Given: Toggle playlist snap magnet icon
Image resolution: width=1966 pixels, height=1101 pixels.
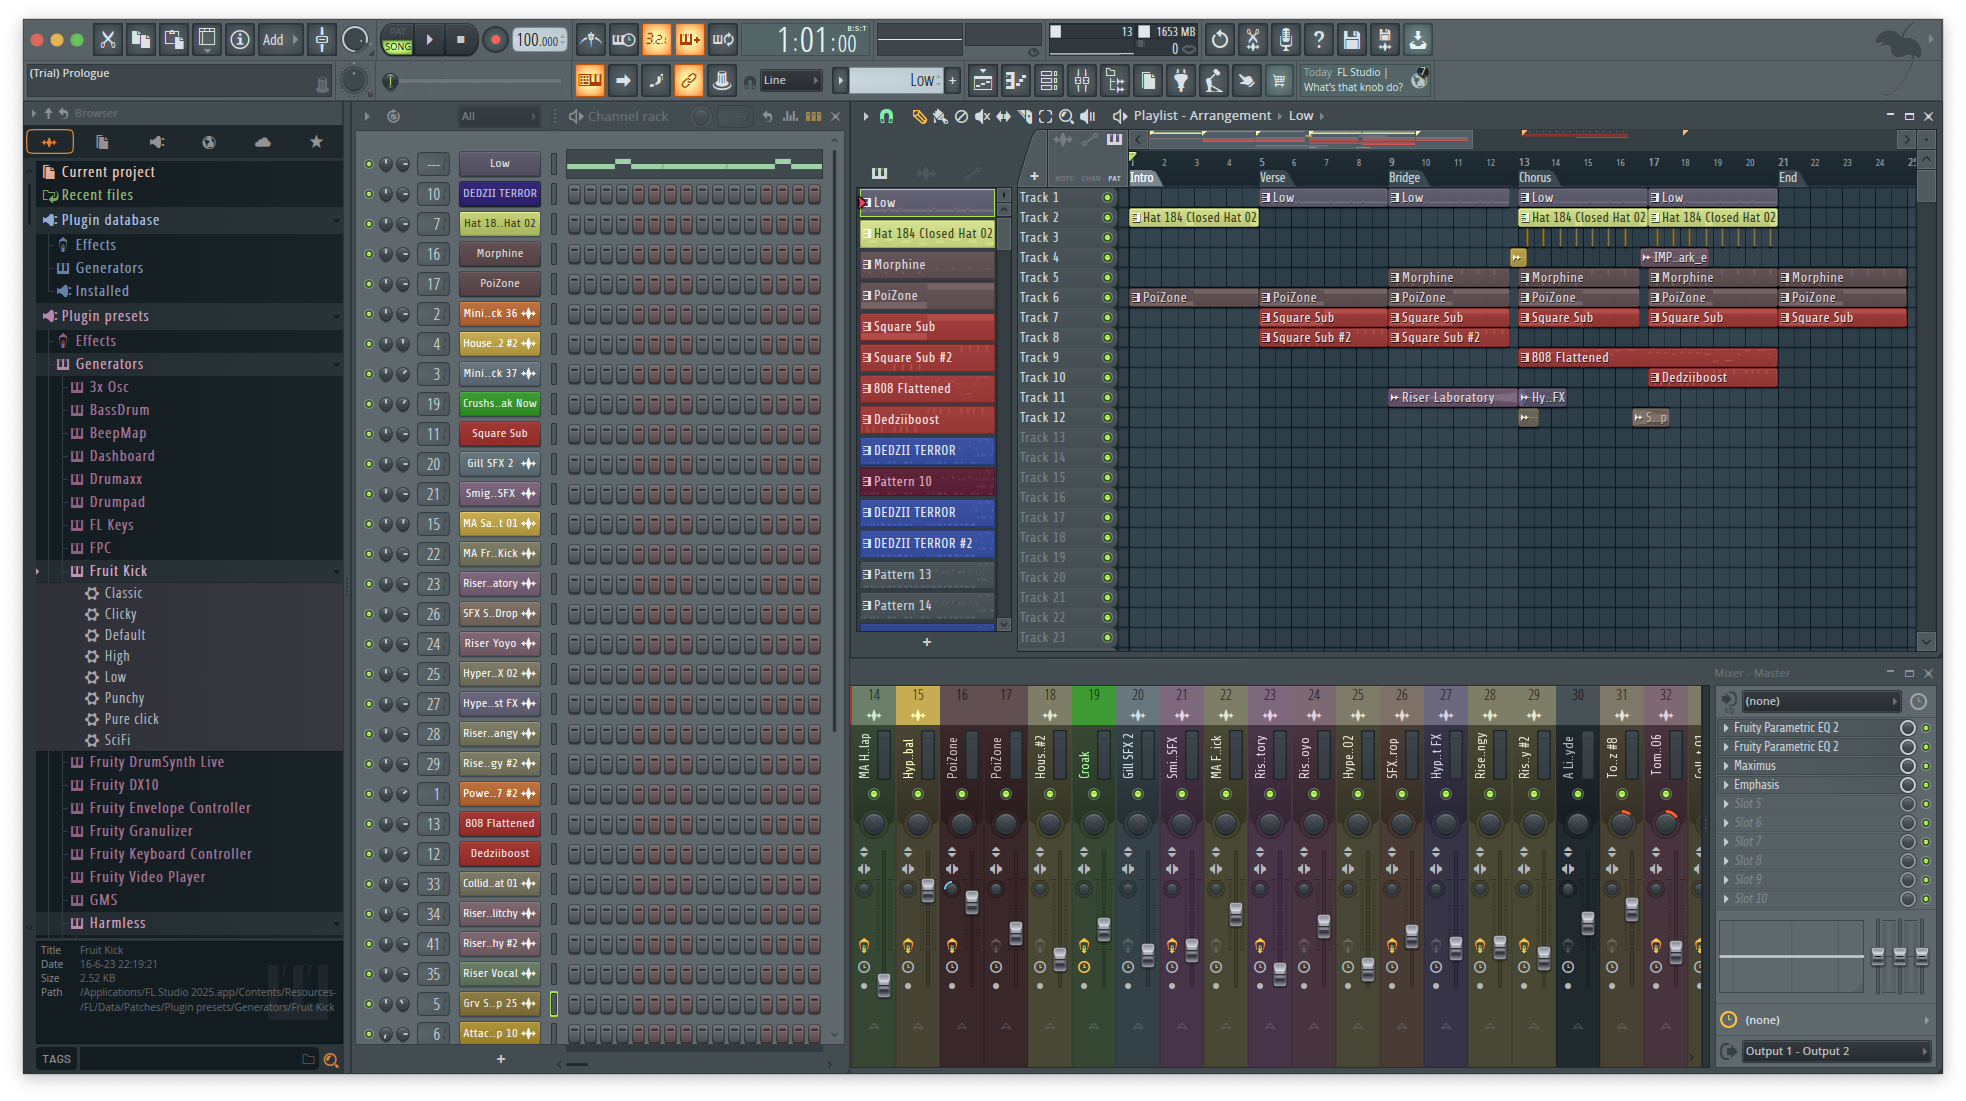Looking at the screenshot, I should pyautogui.click(x=886, y=116).
